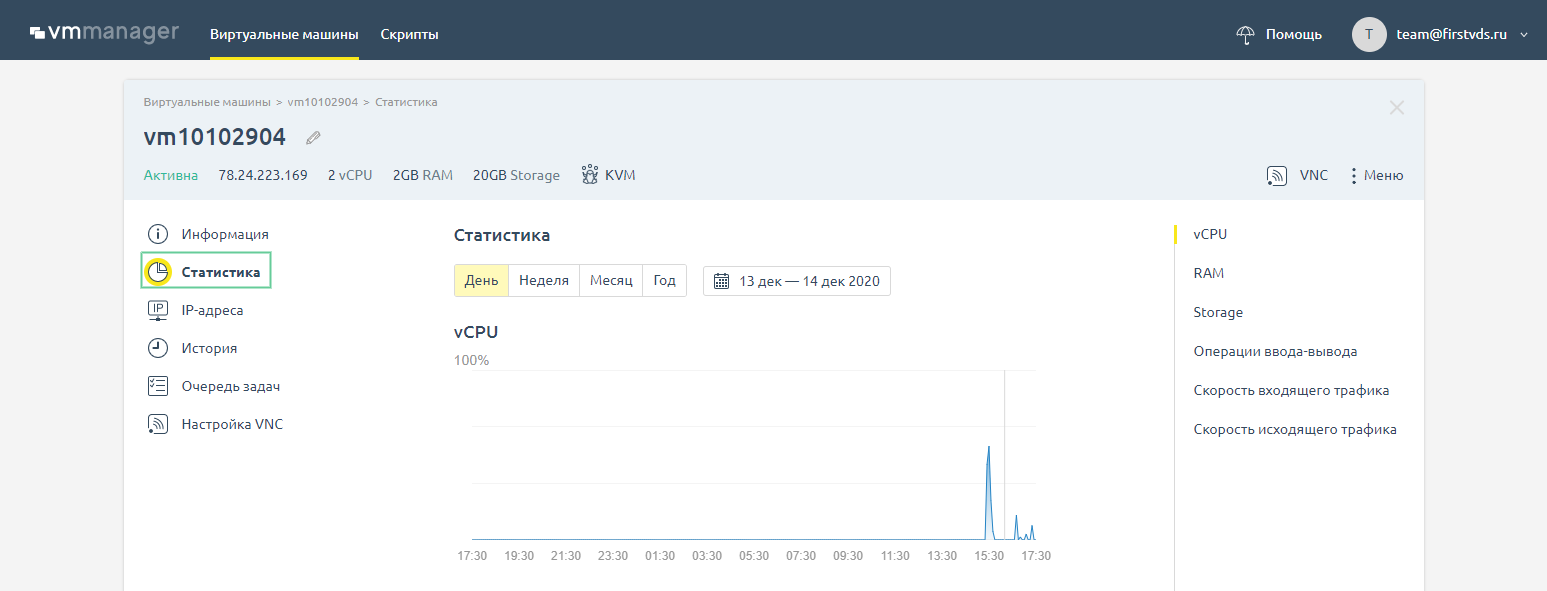Switch the period to Год

point(664,281)
